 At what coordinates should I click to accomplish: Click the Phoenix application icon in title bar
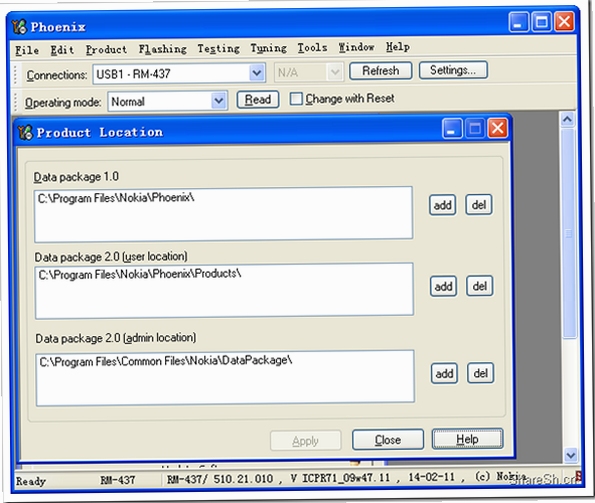19,27
